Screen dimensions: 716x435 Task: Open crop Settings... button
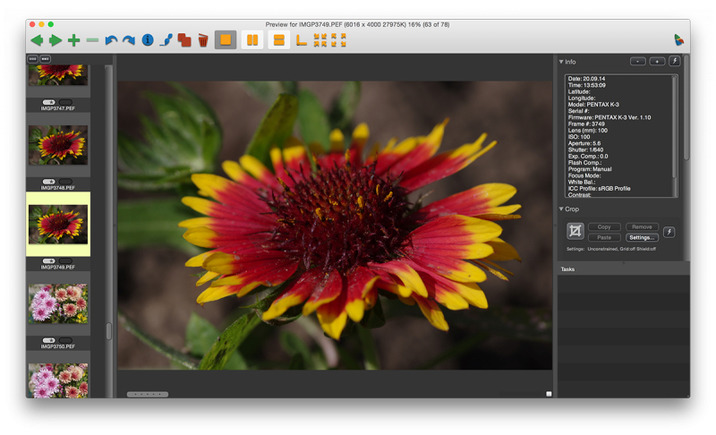pos(641,238)
